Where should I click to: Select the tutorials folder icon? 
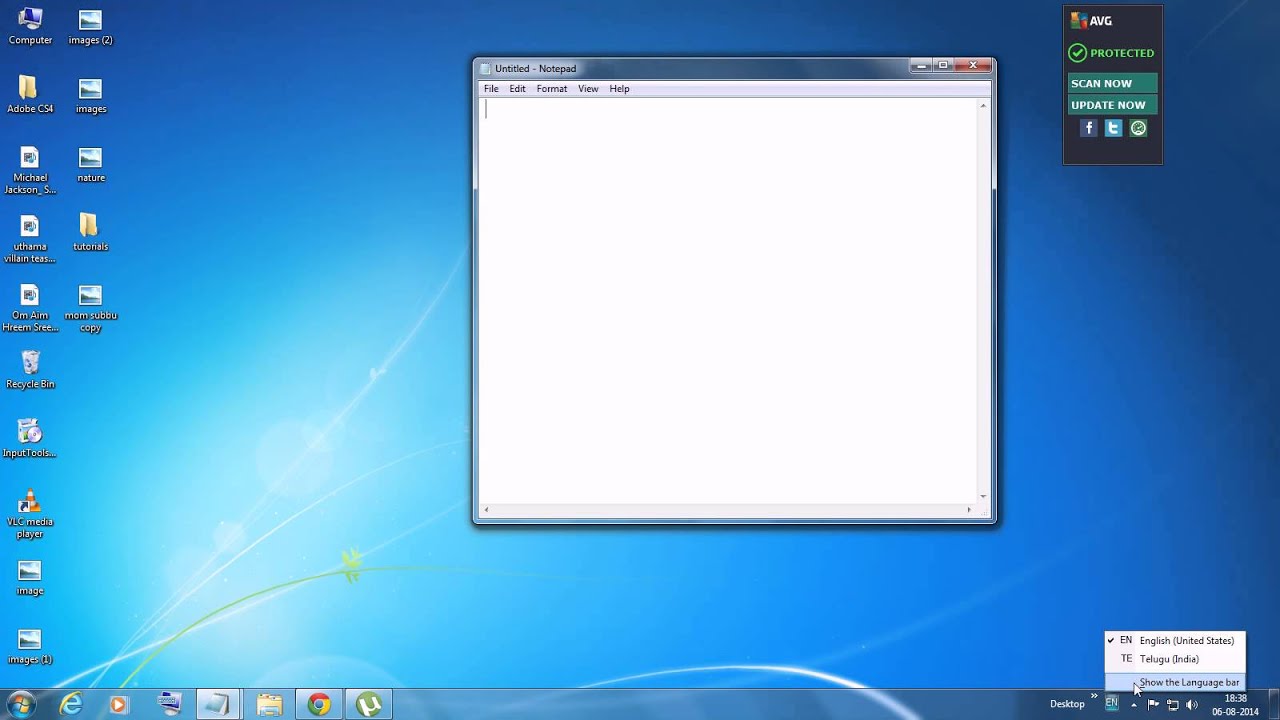tap(90, 233)
